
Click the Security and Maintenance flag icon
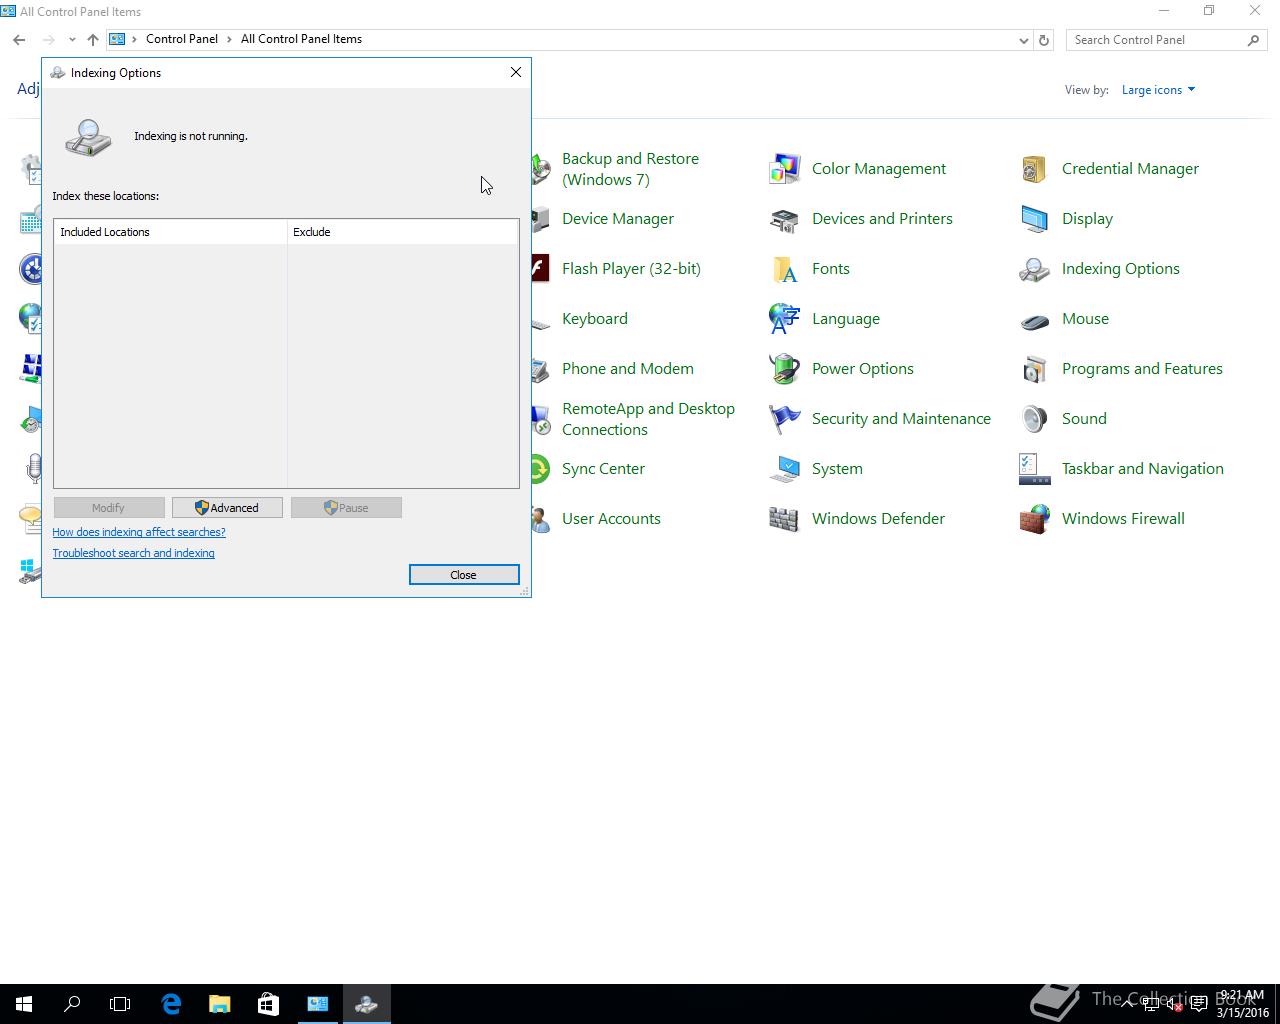784,419
